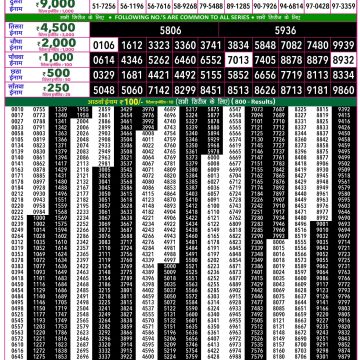This screenshot has width=360, height=360.
Task: Select highlighted number 8932 in ₹1,000 row
Action: [344, 60]
